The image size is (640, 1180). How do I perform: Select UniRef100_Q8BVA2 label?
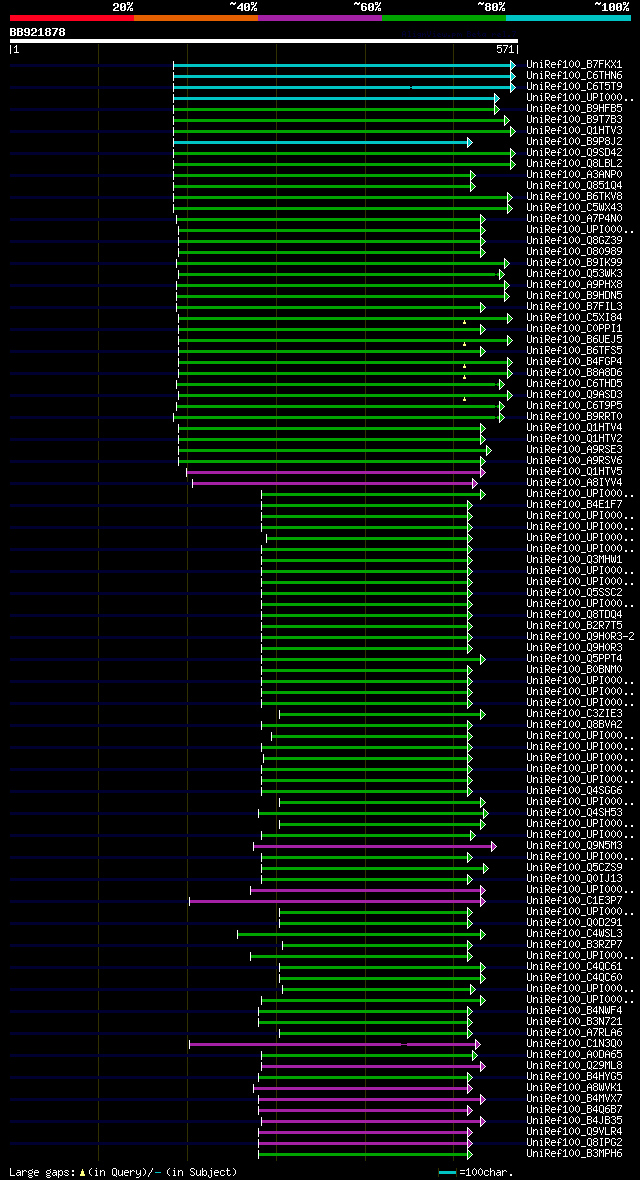[x=574, y=725]
